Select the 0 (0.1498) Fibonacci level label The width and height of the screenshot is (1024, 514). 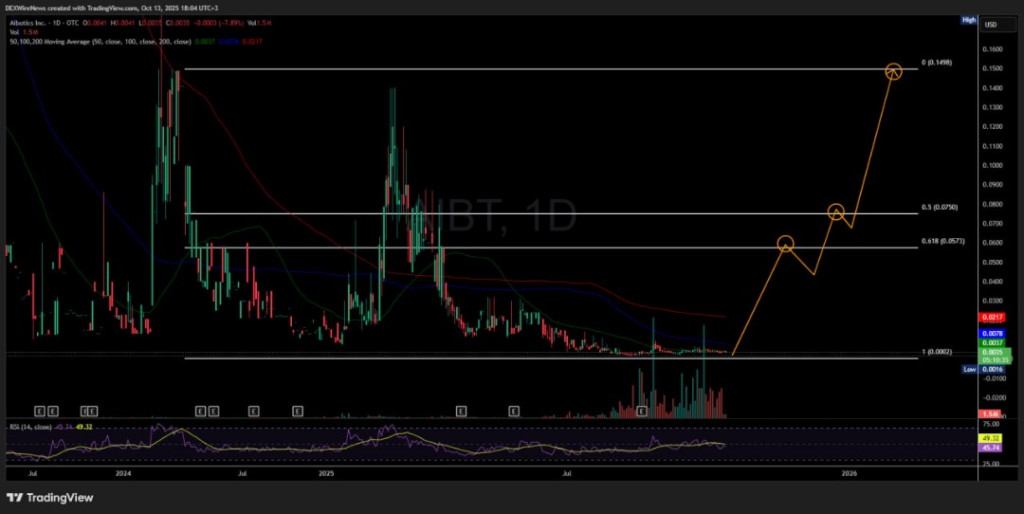935,62
